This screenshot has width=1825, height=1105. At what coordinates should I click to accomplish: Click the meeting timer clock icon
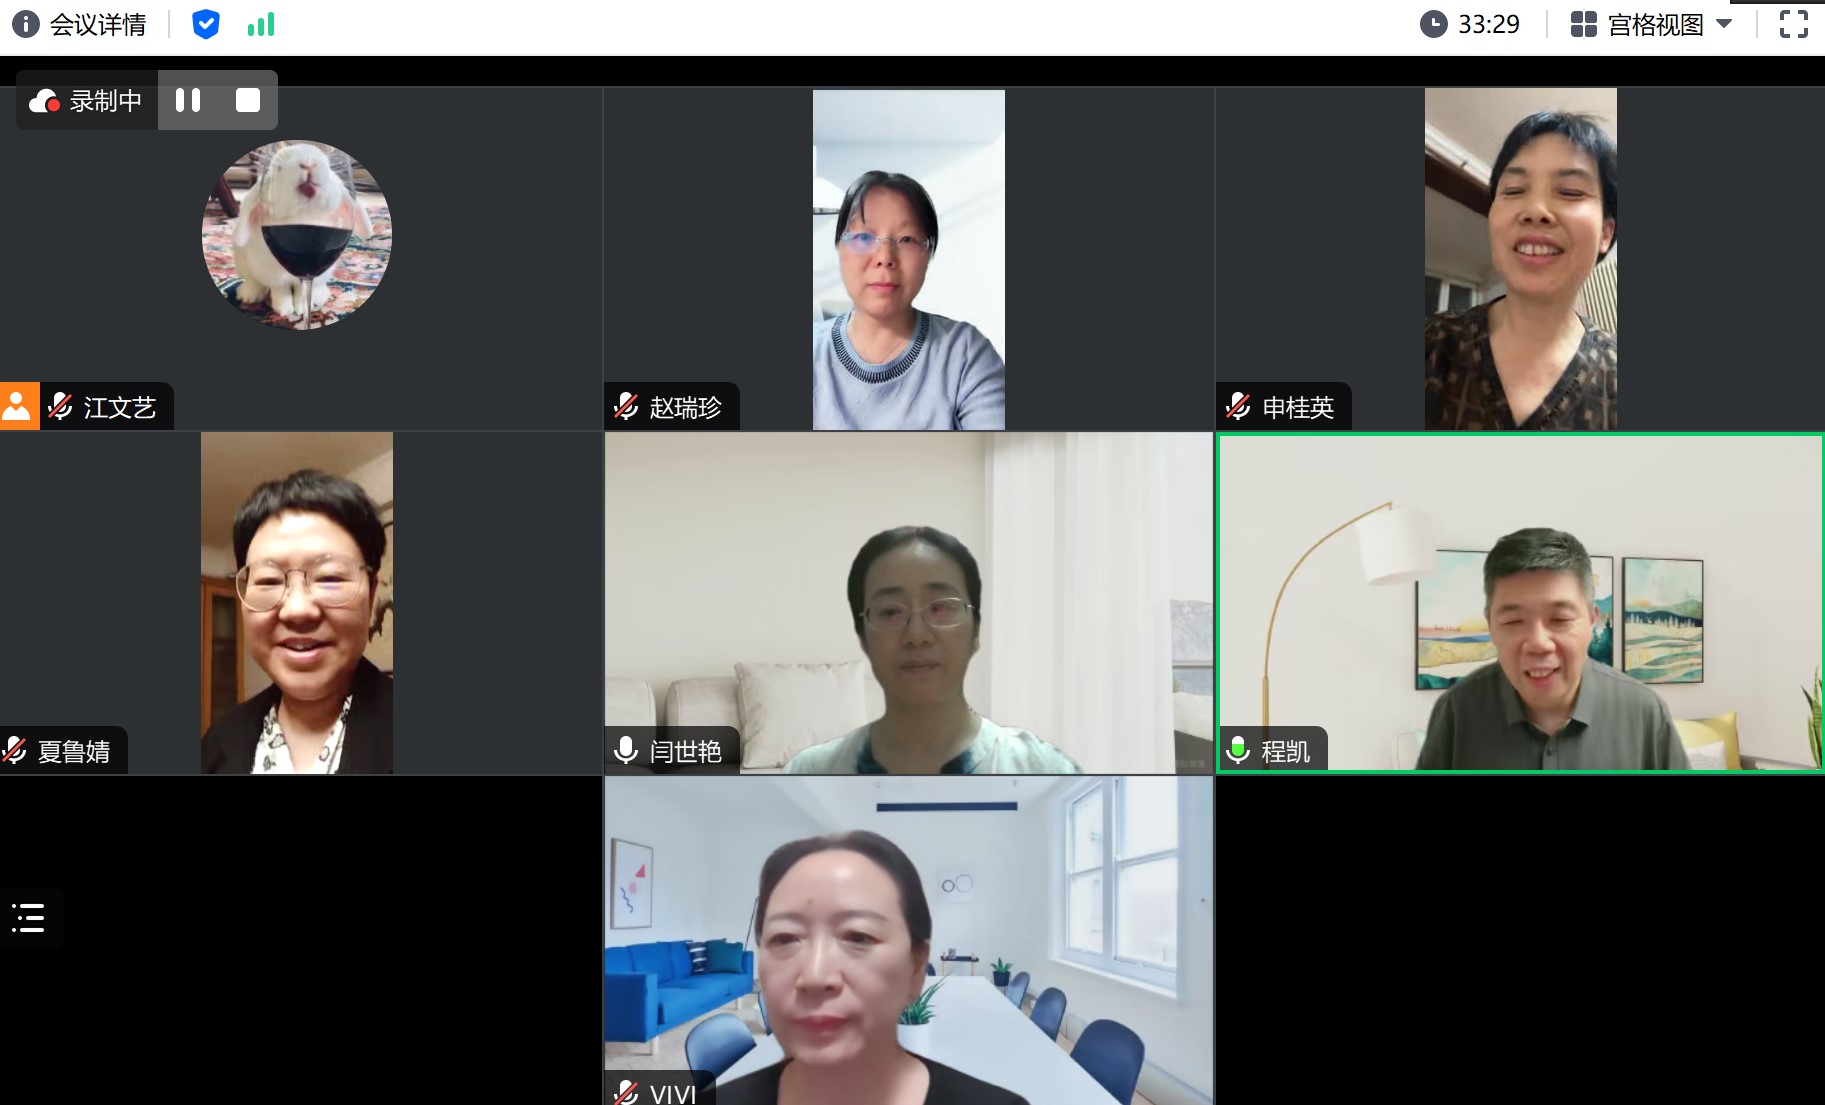click(x=1434, y=24)
